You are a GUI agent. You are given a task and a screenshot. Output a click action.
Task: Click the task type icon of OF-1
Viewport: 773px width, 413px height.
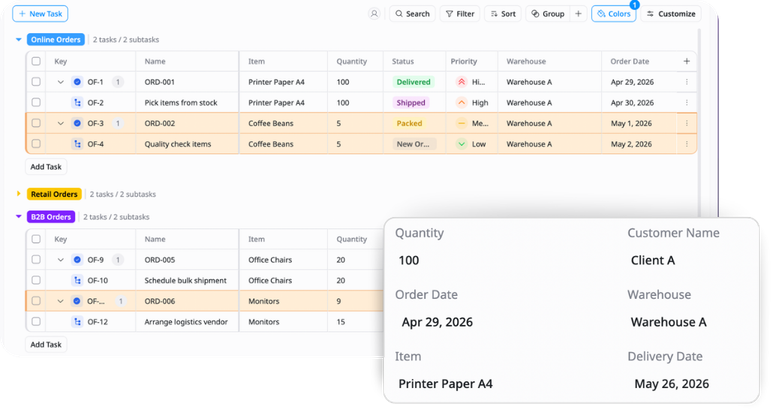pyautogui.click(x=77, y=82)
